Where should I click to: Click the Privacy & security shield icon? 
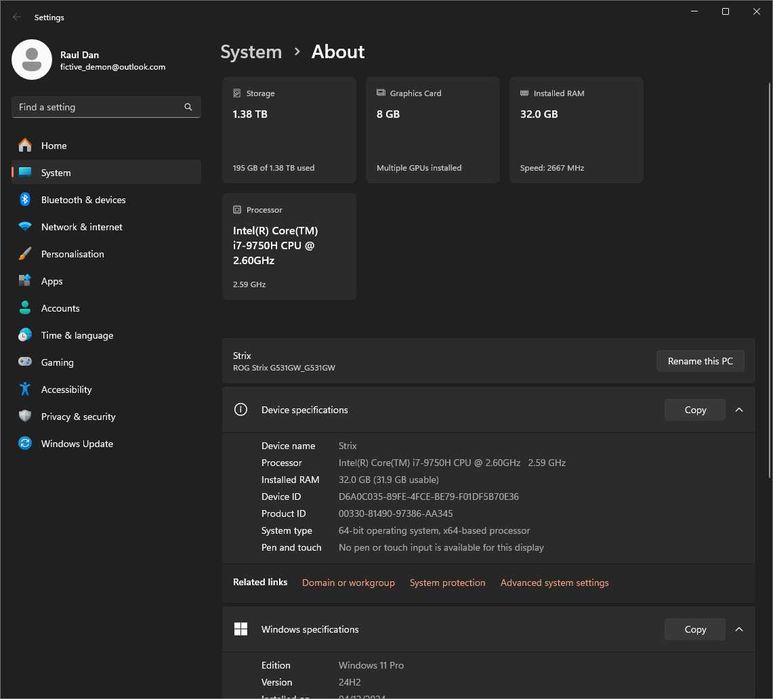25,416
